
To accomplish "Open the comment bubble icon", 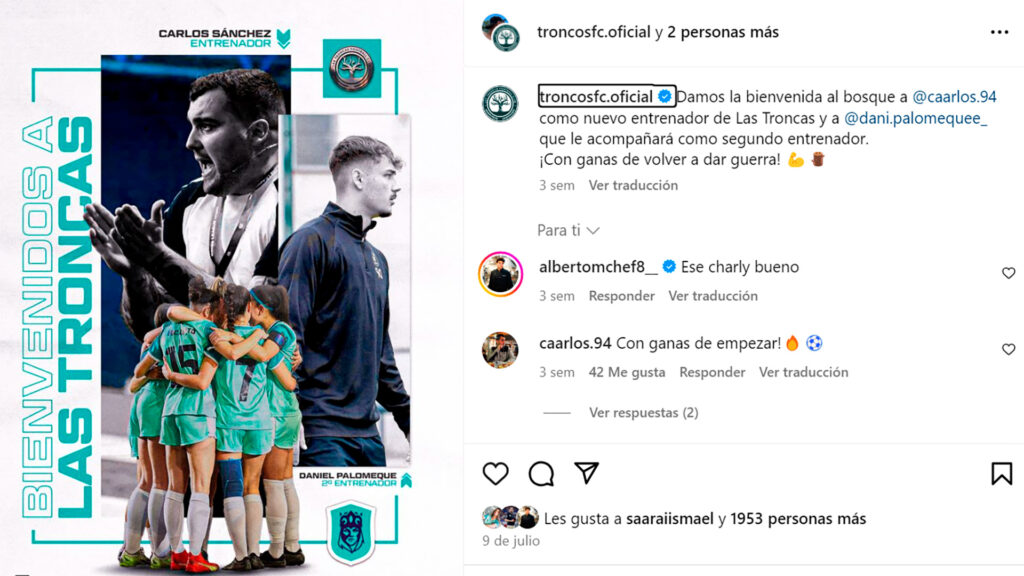I will pos(541,473).
